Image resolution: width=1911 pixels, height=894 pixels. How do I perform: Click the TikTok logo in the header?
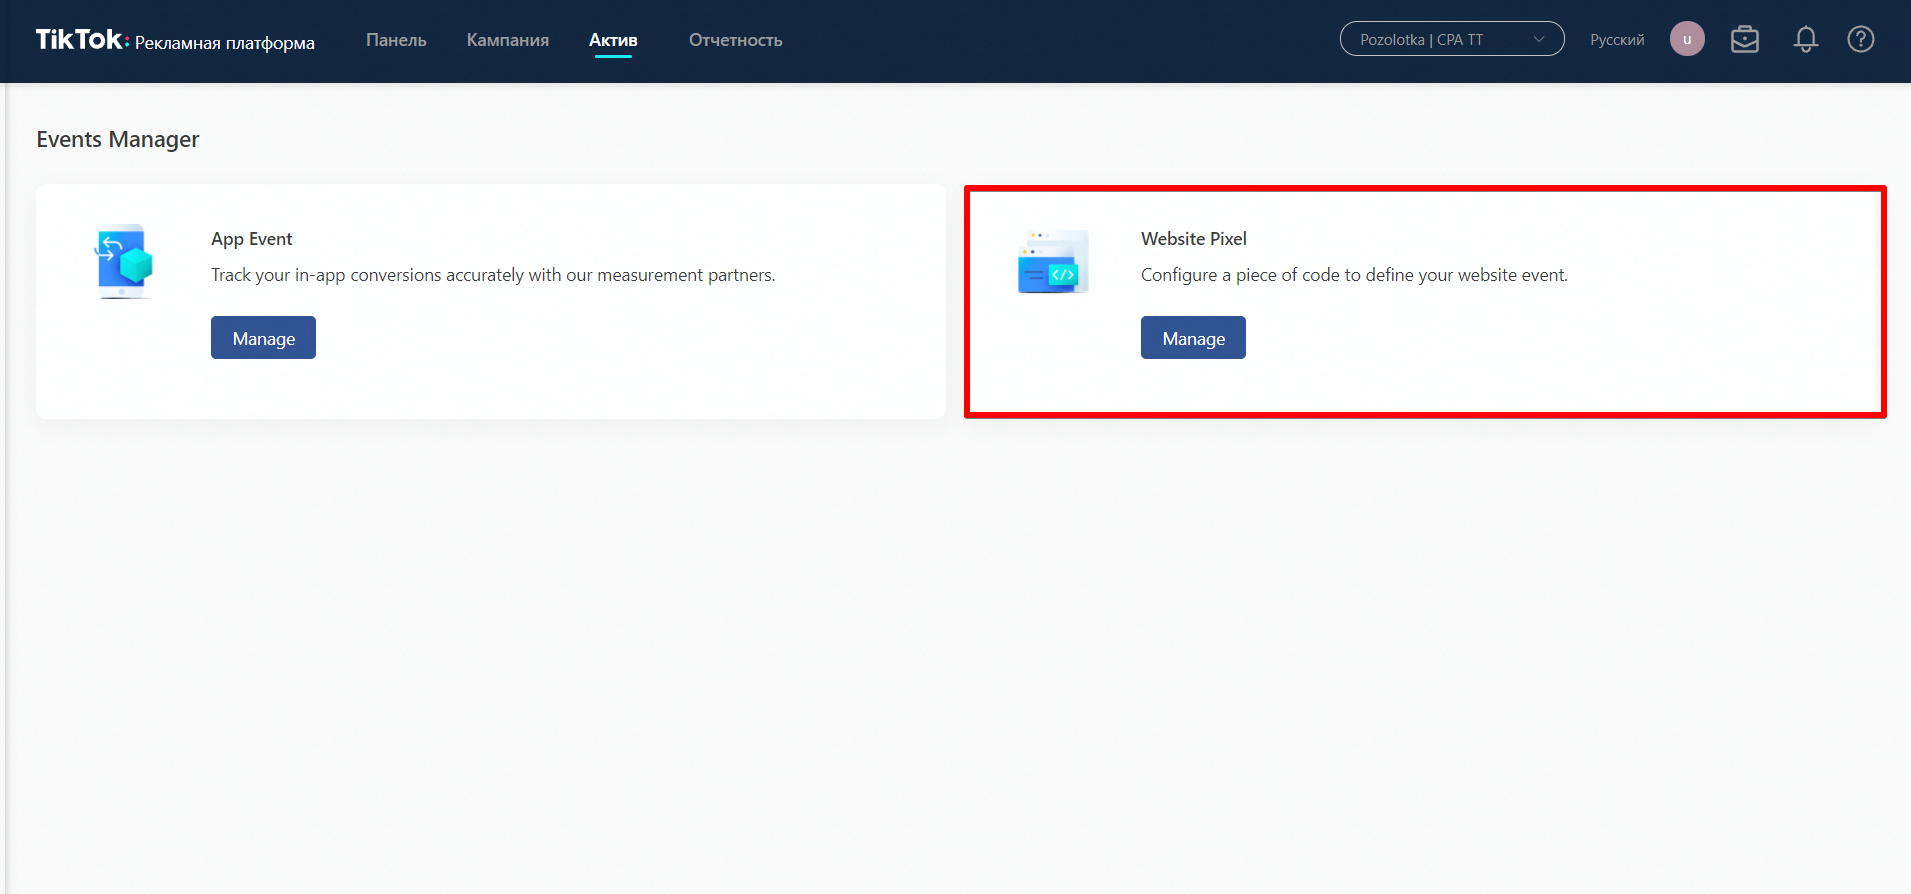[80, 40]
